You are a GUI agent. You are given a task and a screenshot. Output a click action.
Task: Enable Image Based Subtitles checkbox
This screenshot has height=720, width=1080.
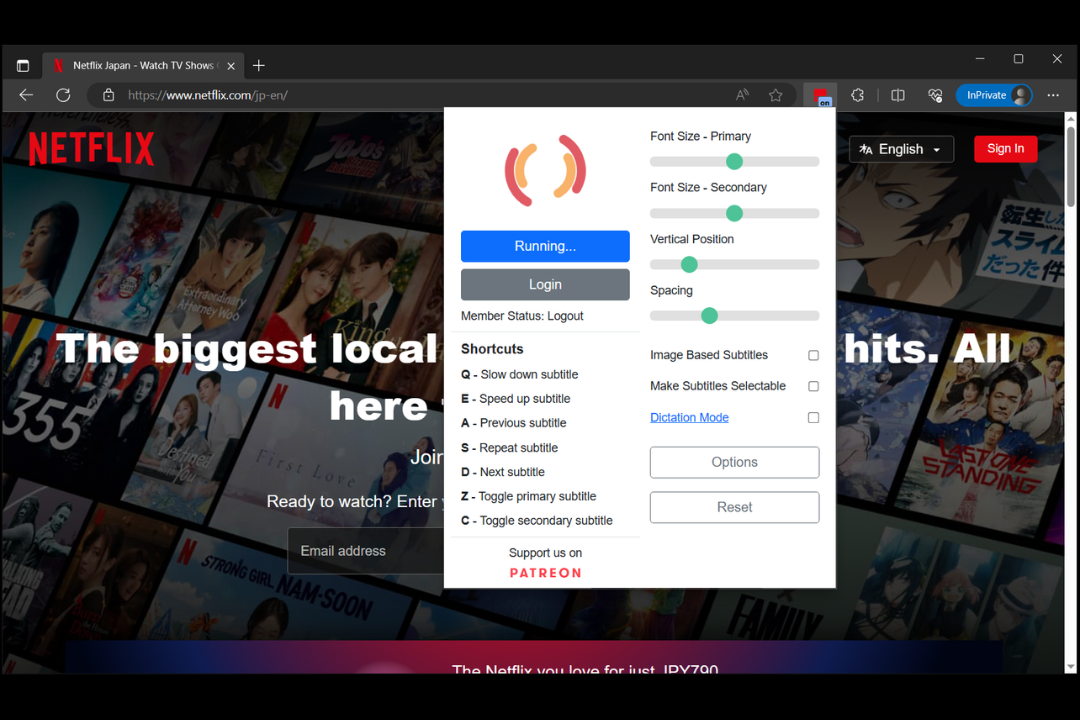coord(813,356)
